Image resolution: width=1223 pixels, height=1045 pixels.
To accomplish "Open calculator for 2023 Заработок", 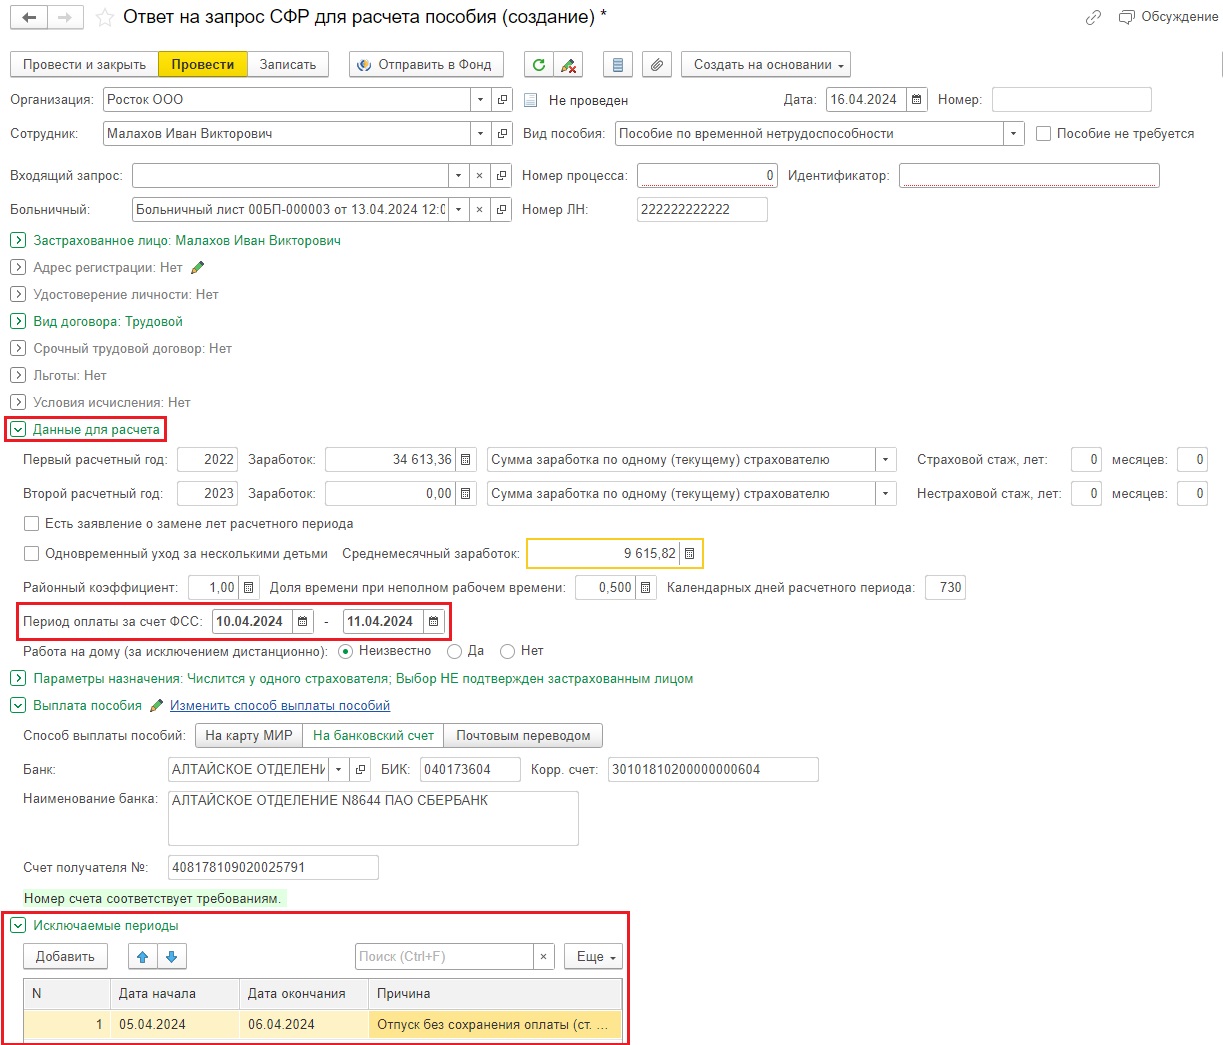I will tap(465, 494).
